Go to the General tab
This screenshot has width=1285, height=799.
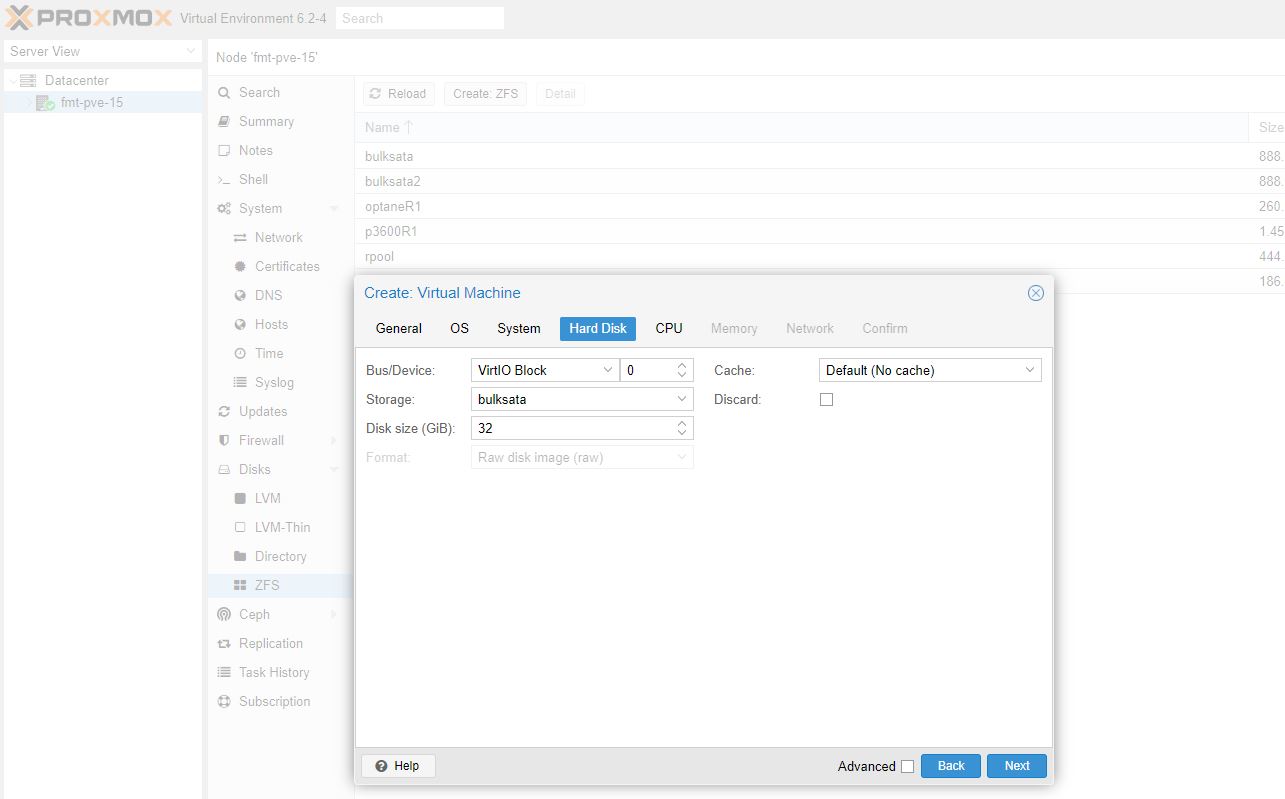pos(399,328)
